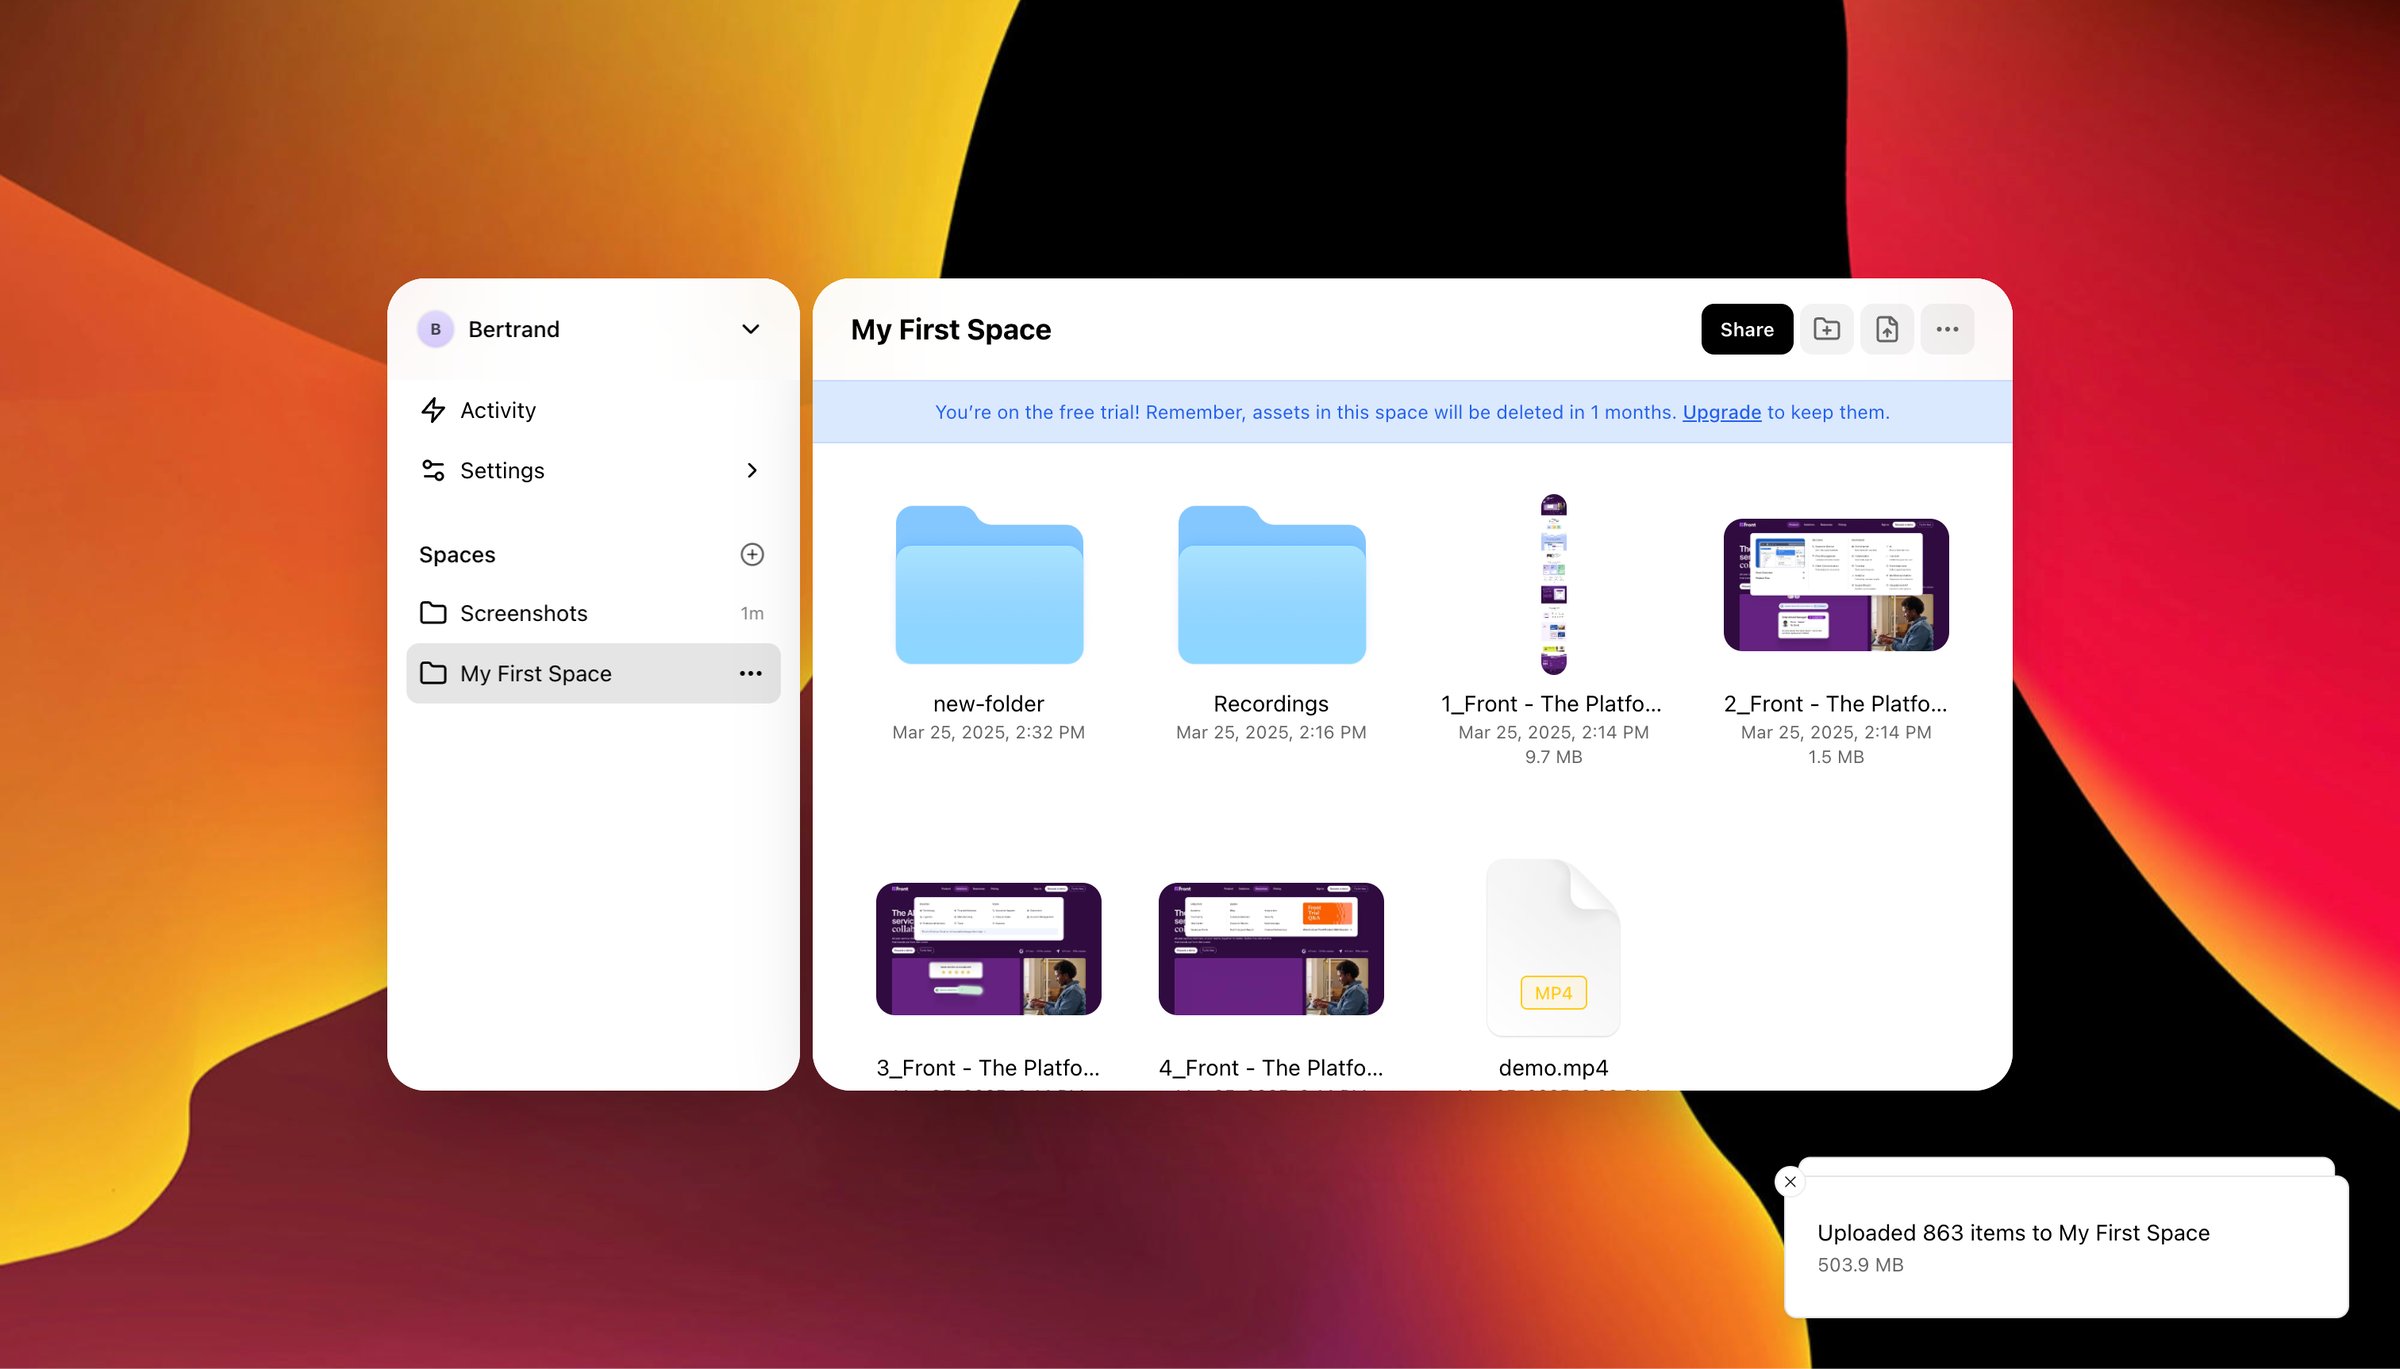Click 'Mar 25, 2025, 2:32 PM' date text

988,732
